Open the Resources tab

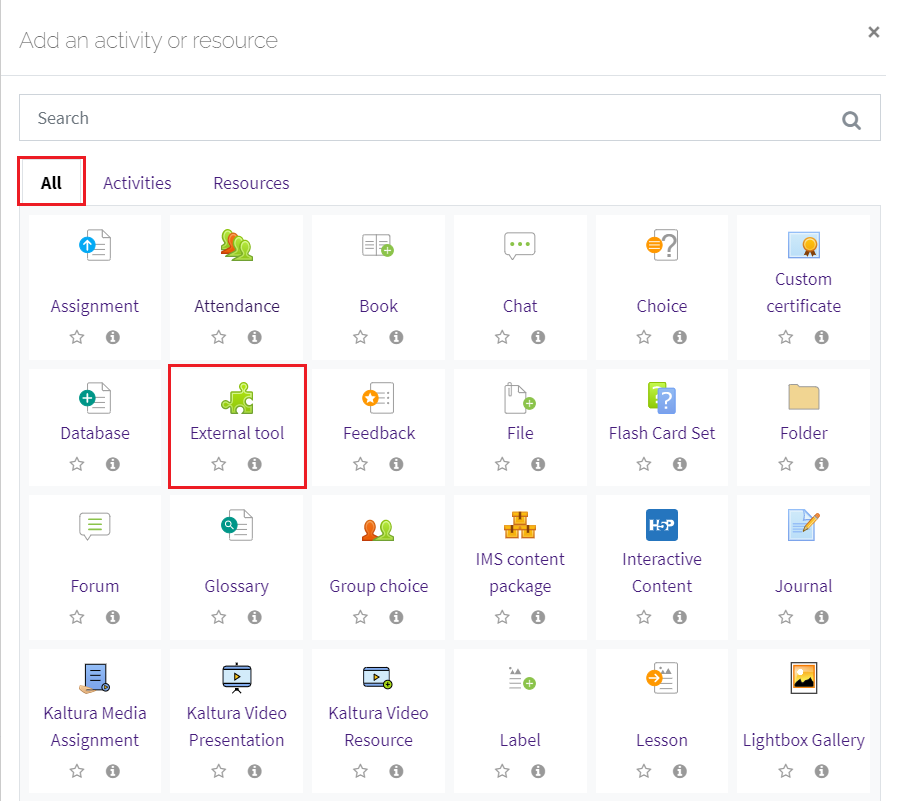[251, 183]
